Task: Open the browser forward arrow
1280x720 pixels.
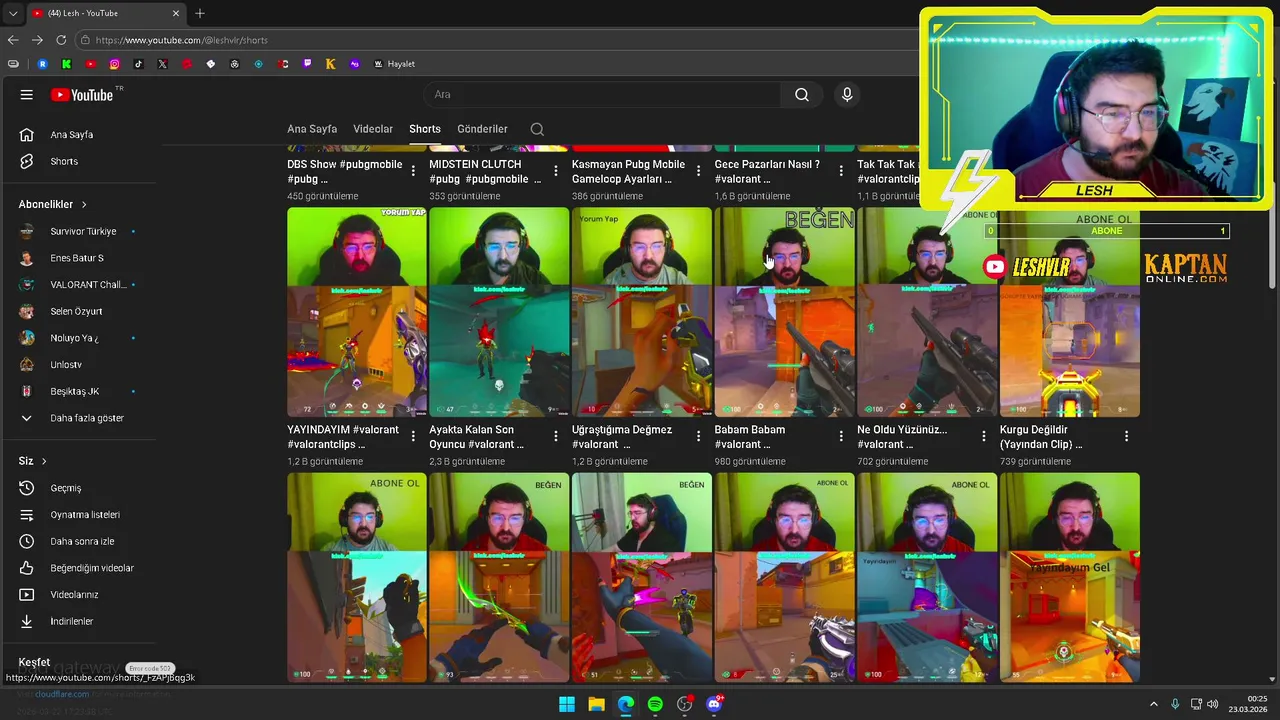Action: pos(37,40)
